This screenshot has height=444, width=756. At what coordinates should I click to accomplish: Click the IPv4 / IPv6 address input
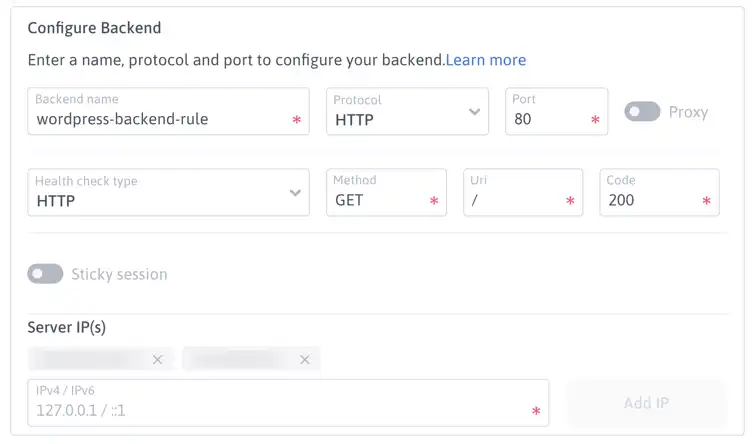pos(288,403)
